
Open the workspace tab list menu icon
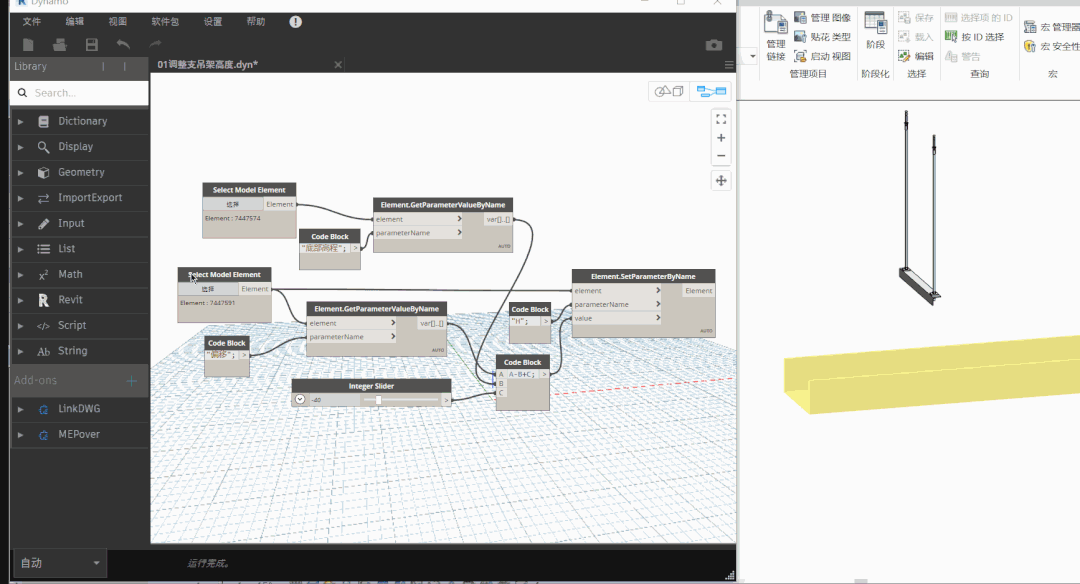coord(729,65)
